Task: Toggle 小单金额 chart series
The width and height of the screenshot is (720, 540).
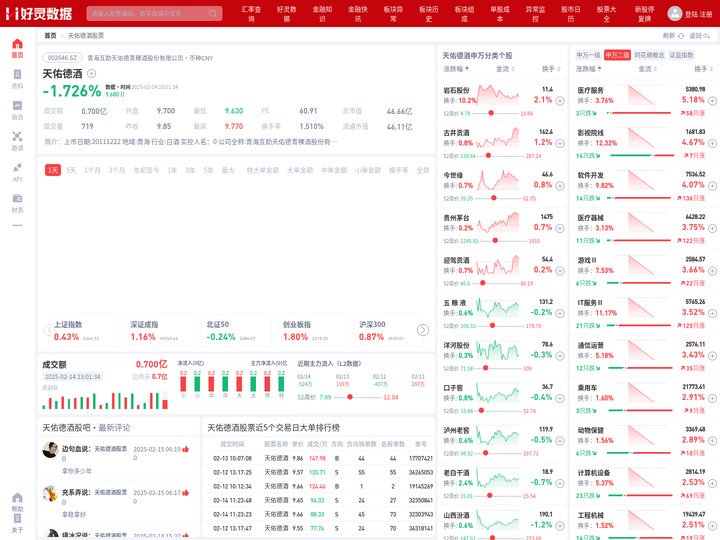Action: tap(368, 170)
